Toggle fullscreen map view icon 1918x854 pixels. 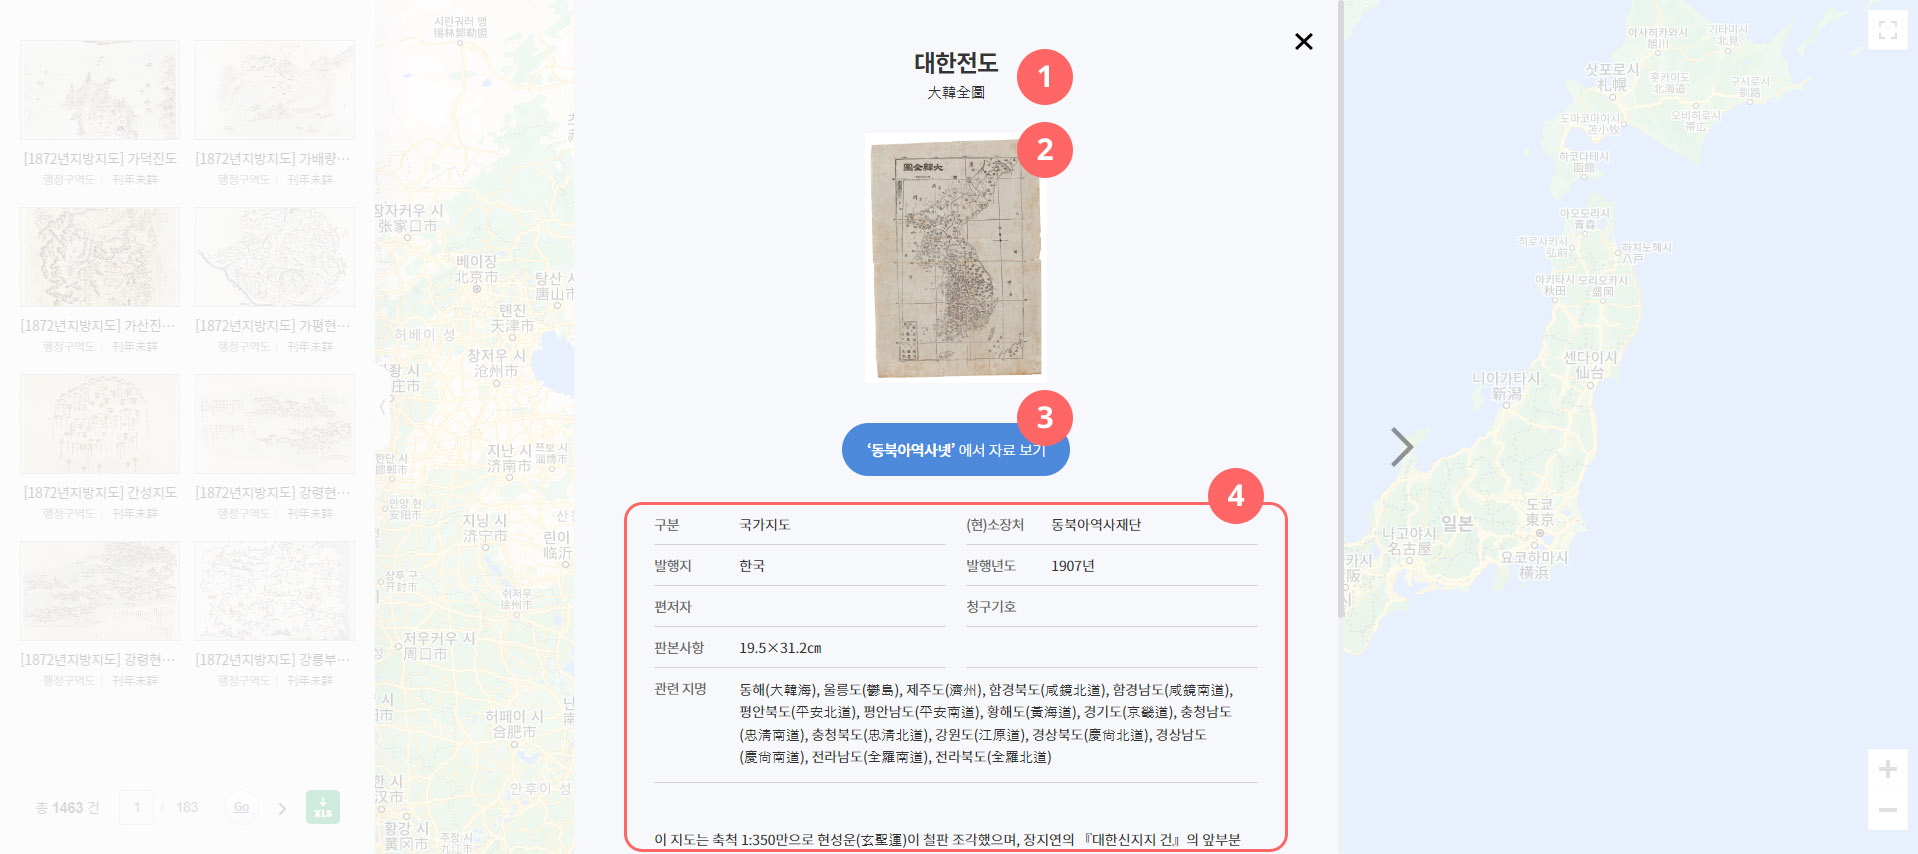[x=1887, y=30]
